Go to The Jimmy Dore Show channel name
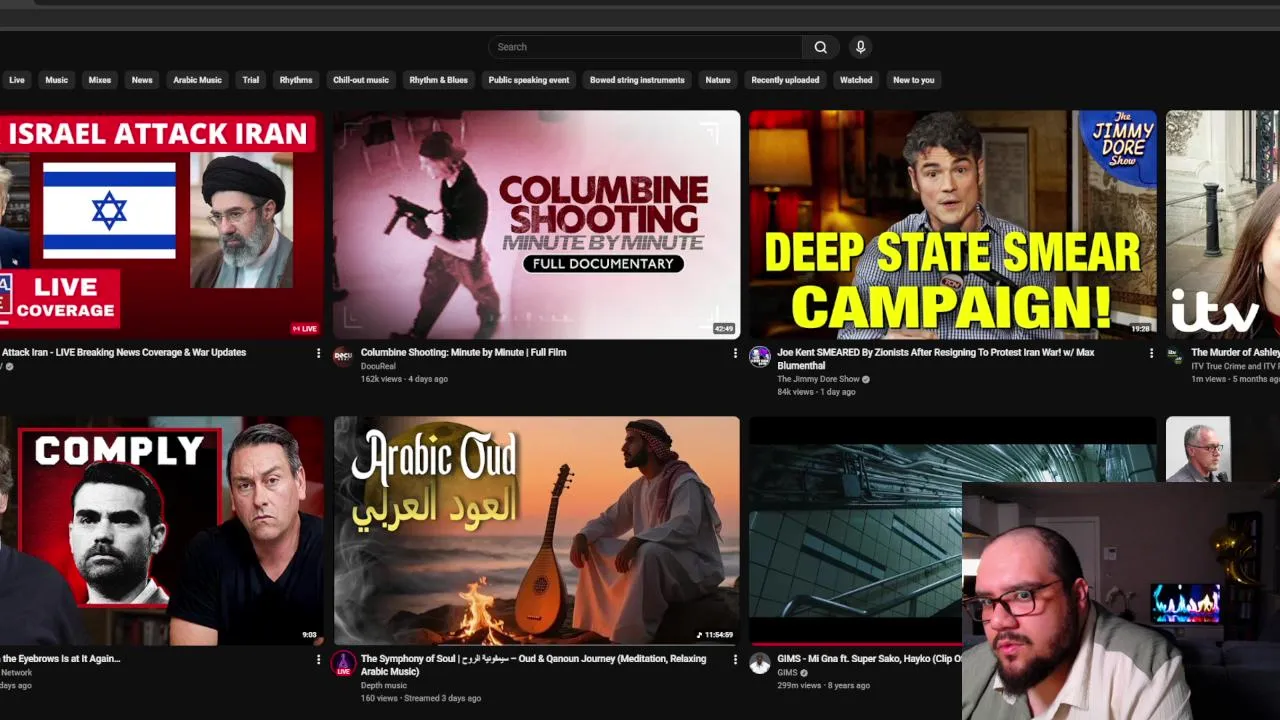This screenshot has height=720, width=1280. click(818, 380)
